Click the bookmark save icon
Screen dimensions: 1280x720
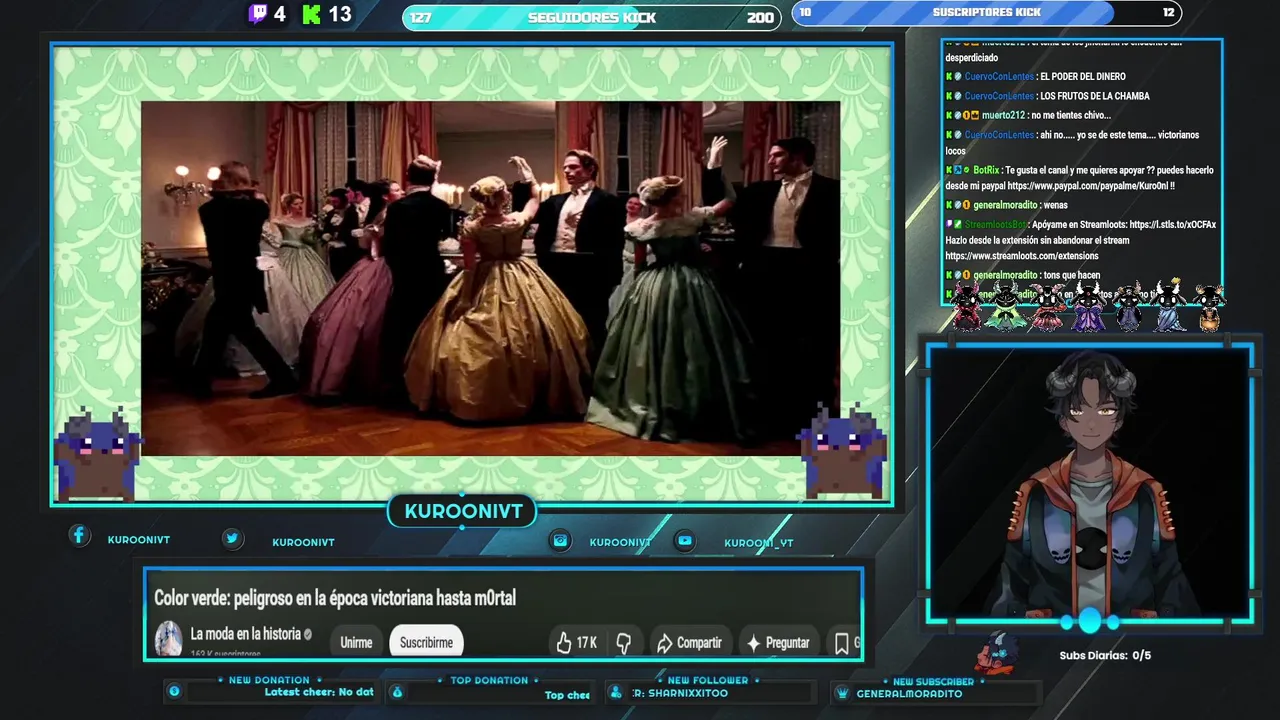tap(842, 642)
